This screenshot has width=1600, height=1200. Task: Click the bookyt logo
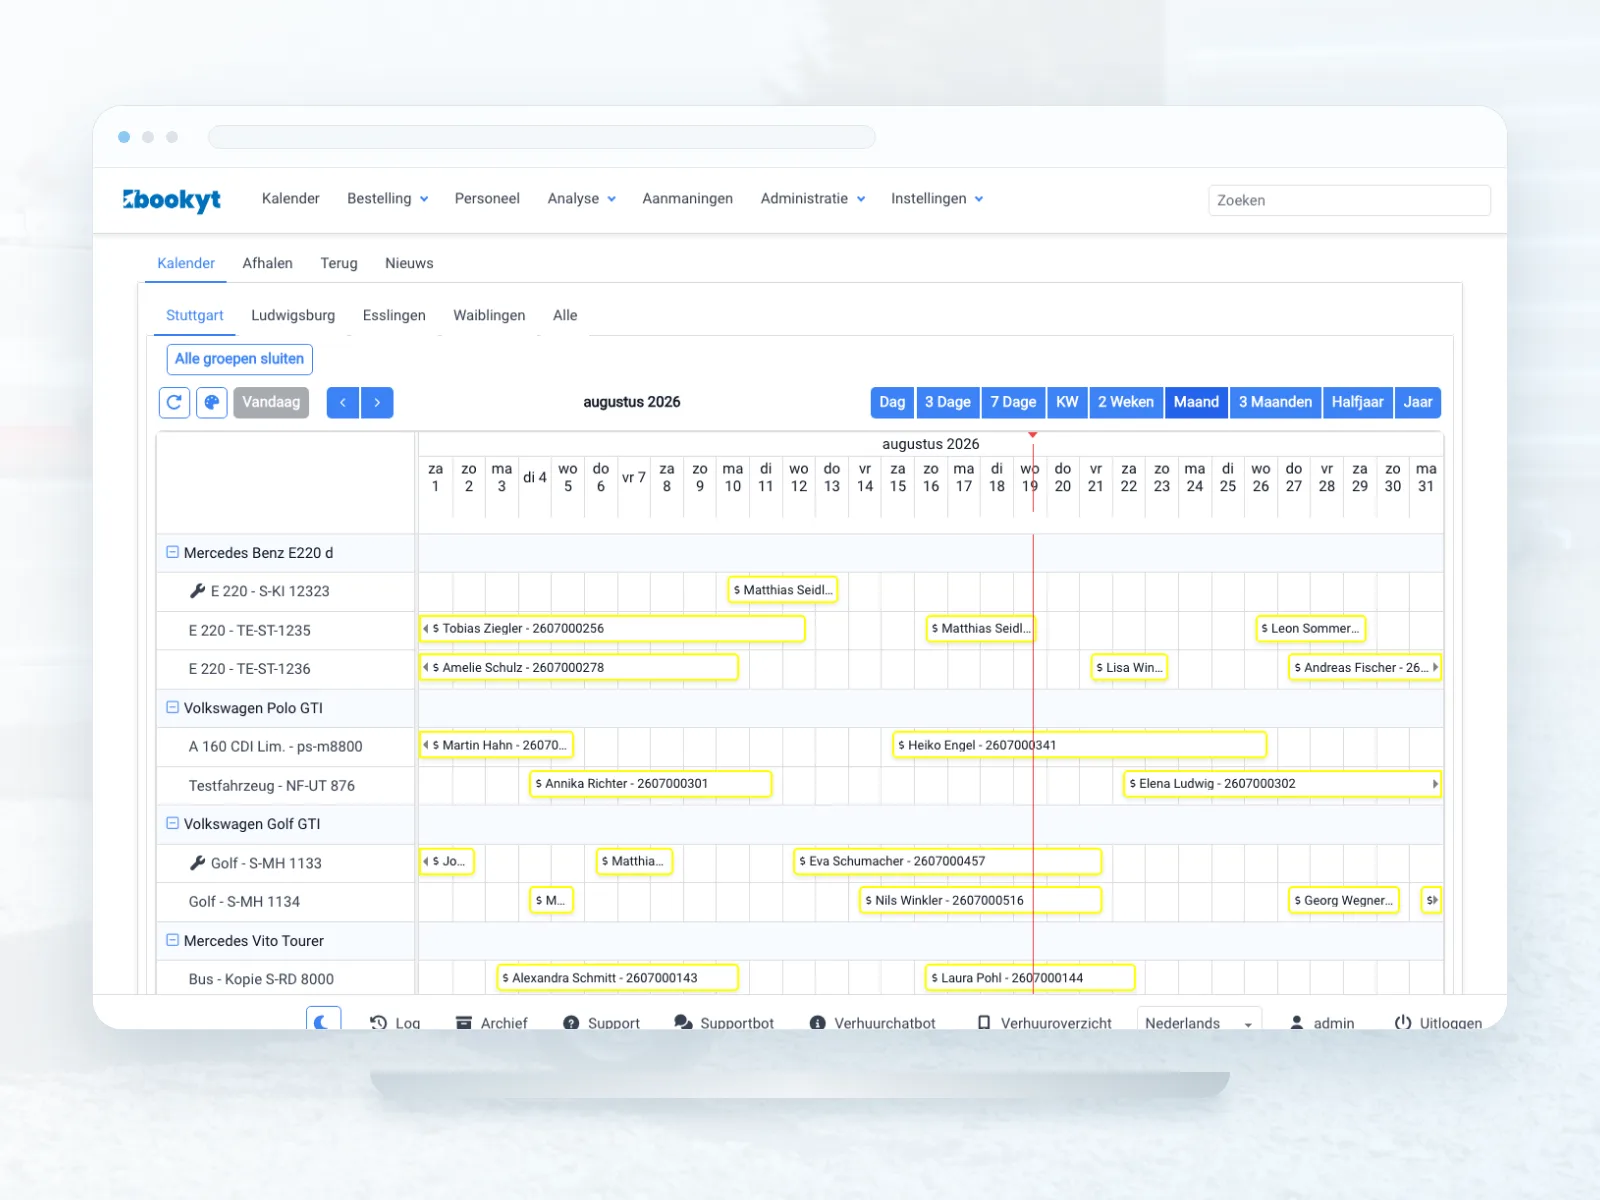[x=171, y=200]
